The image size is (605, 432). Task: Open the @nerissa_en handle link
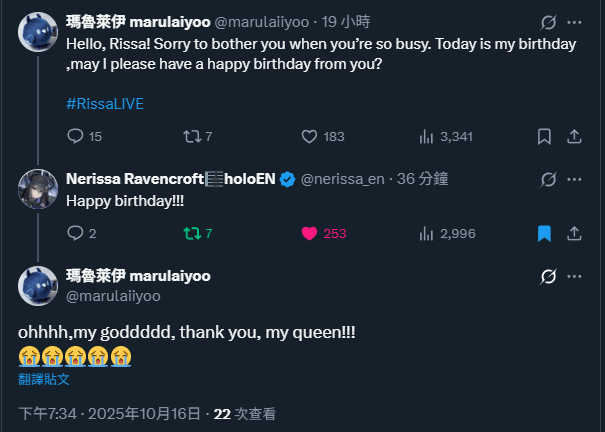tap(344, 179)
